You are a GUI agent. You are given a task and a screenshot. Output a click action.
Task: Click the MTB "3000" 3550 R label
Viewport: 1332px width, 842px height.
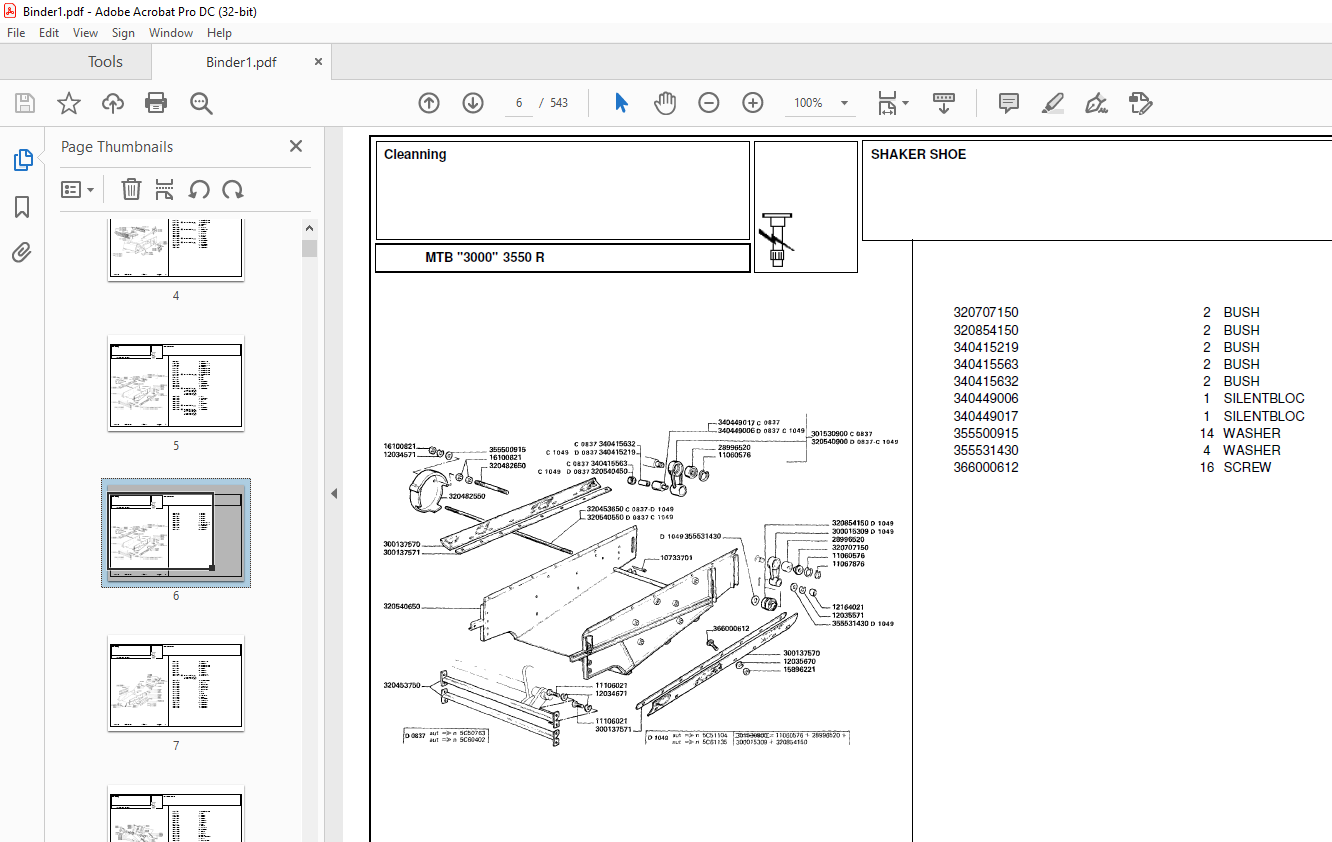485,257
